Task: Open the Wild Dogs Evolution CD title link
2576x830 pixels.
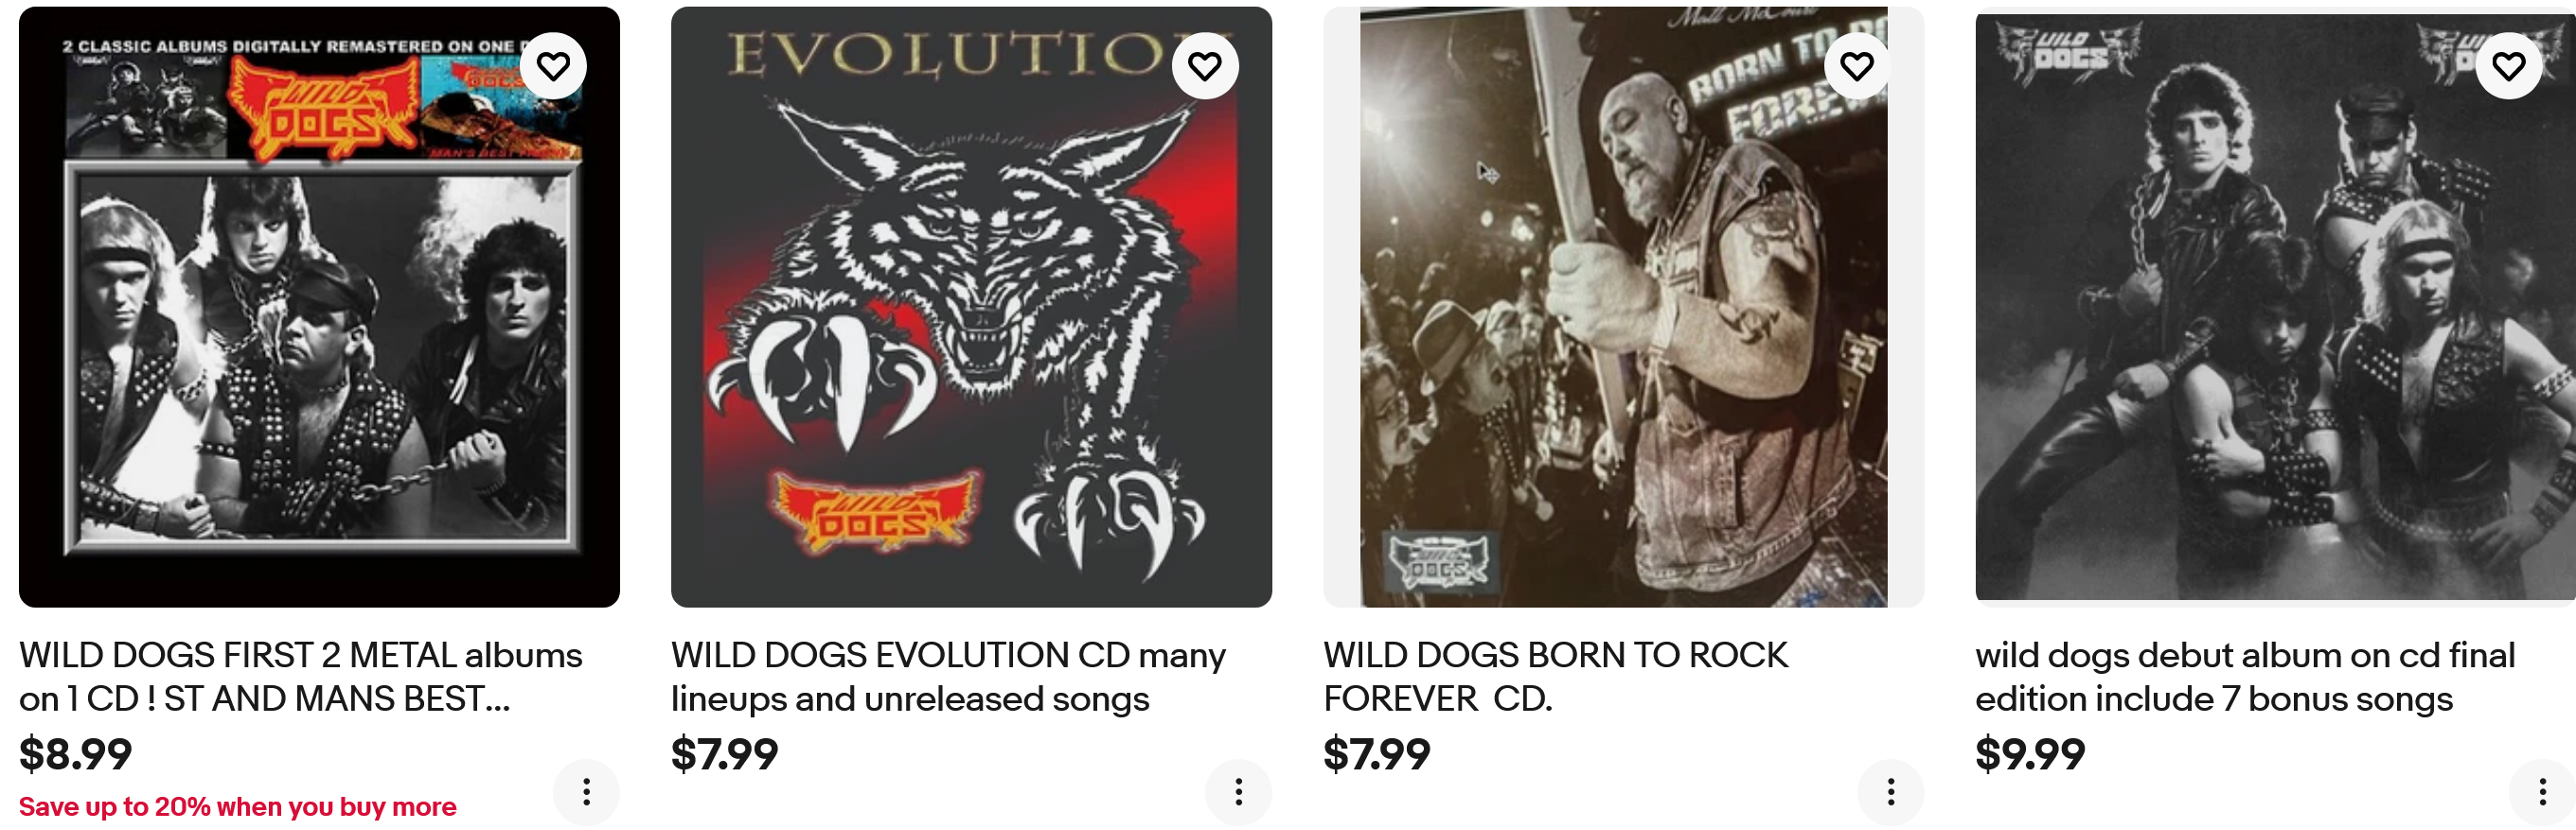Action: [x=948, y=677]
